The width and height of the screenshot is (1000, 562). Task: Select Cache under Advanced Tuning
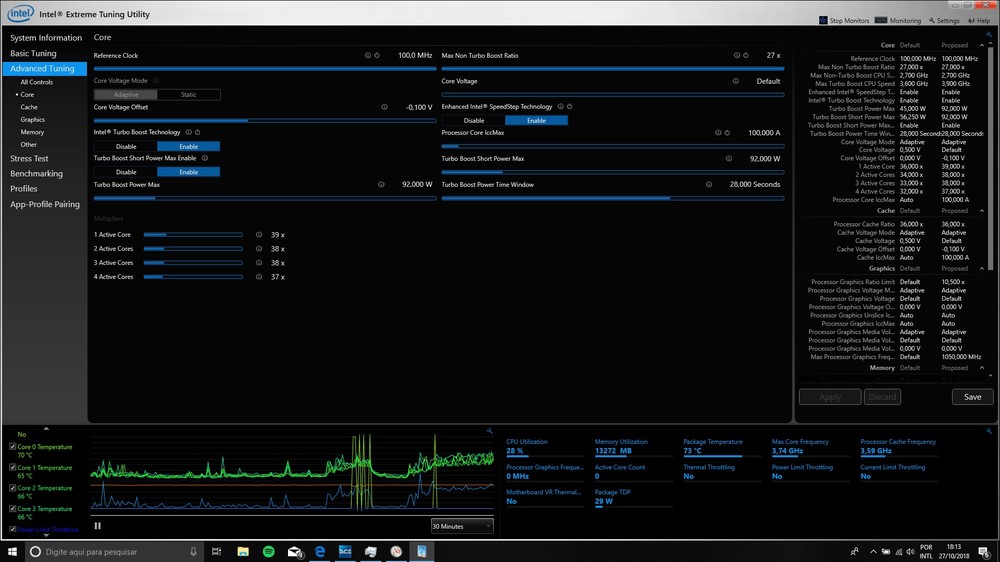tap(29, 107)
